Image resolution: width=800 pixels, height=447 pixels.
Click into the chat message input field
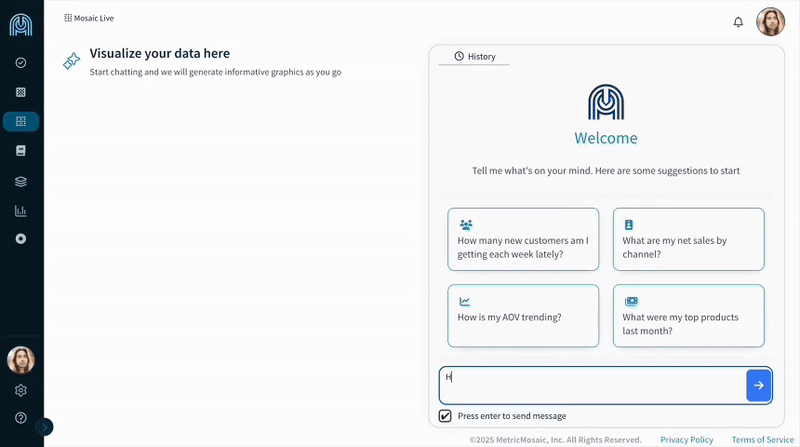[x=592, y=385]
